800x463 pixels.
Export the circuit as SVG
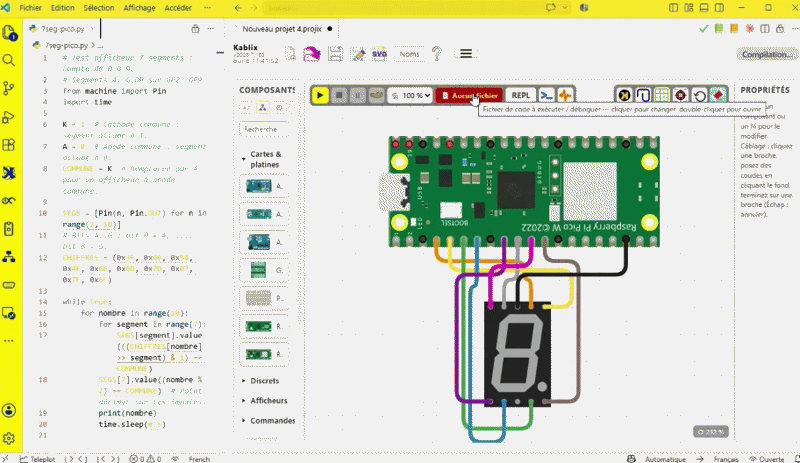click(x=380, y=54)
